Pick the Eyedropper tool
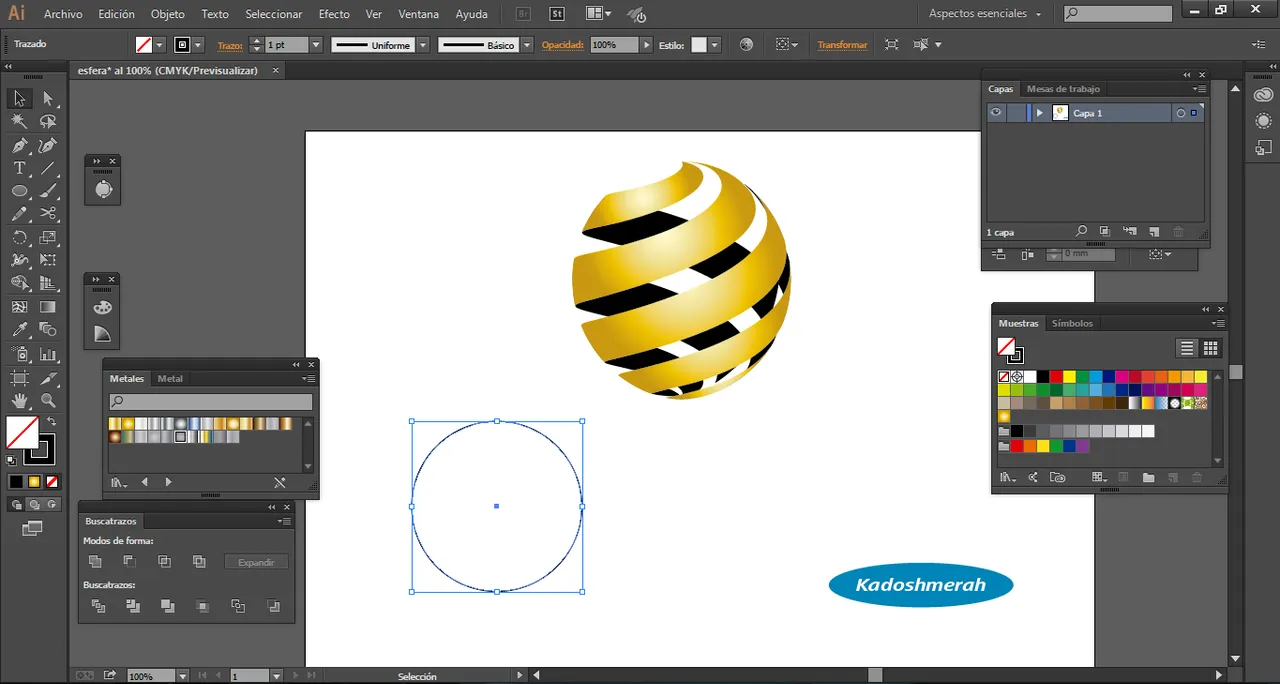 tap(19, 330)
